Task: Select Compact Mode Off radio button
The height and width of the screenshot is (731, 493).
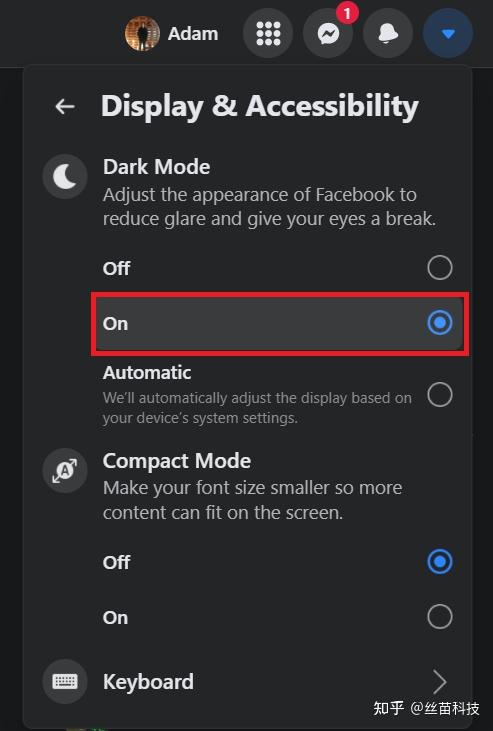Action: click(x=440, y=561)
